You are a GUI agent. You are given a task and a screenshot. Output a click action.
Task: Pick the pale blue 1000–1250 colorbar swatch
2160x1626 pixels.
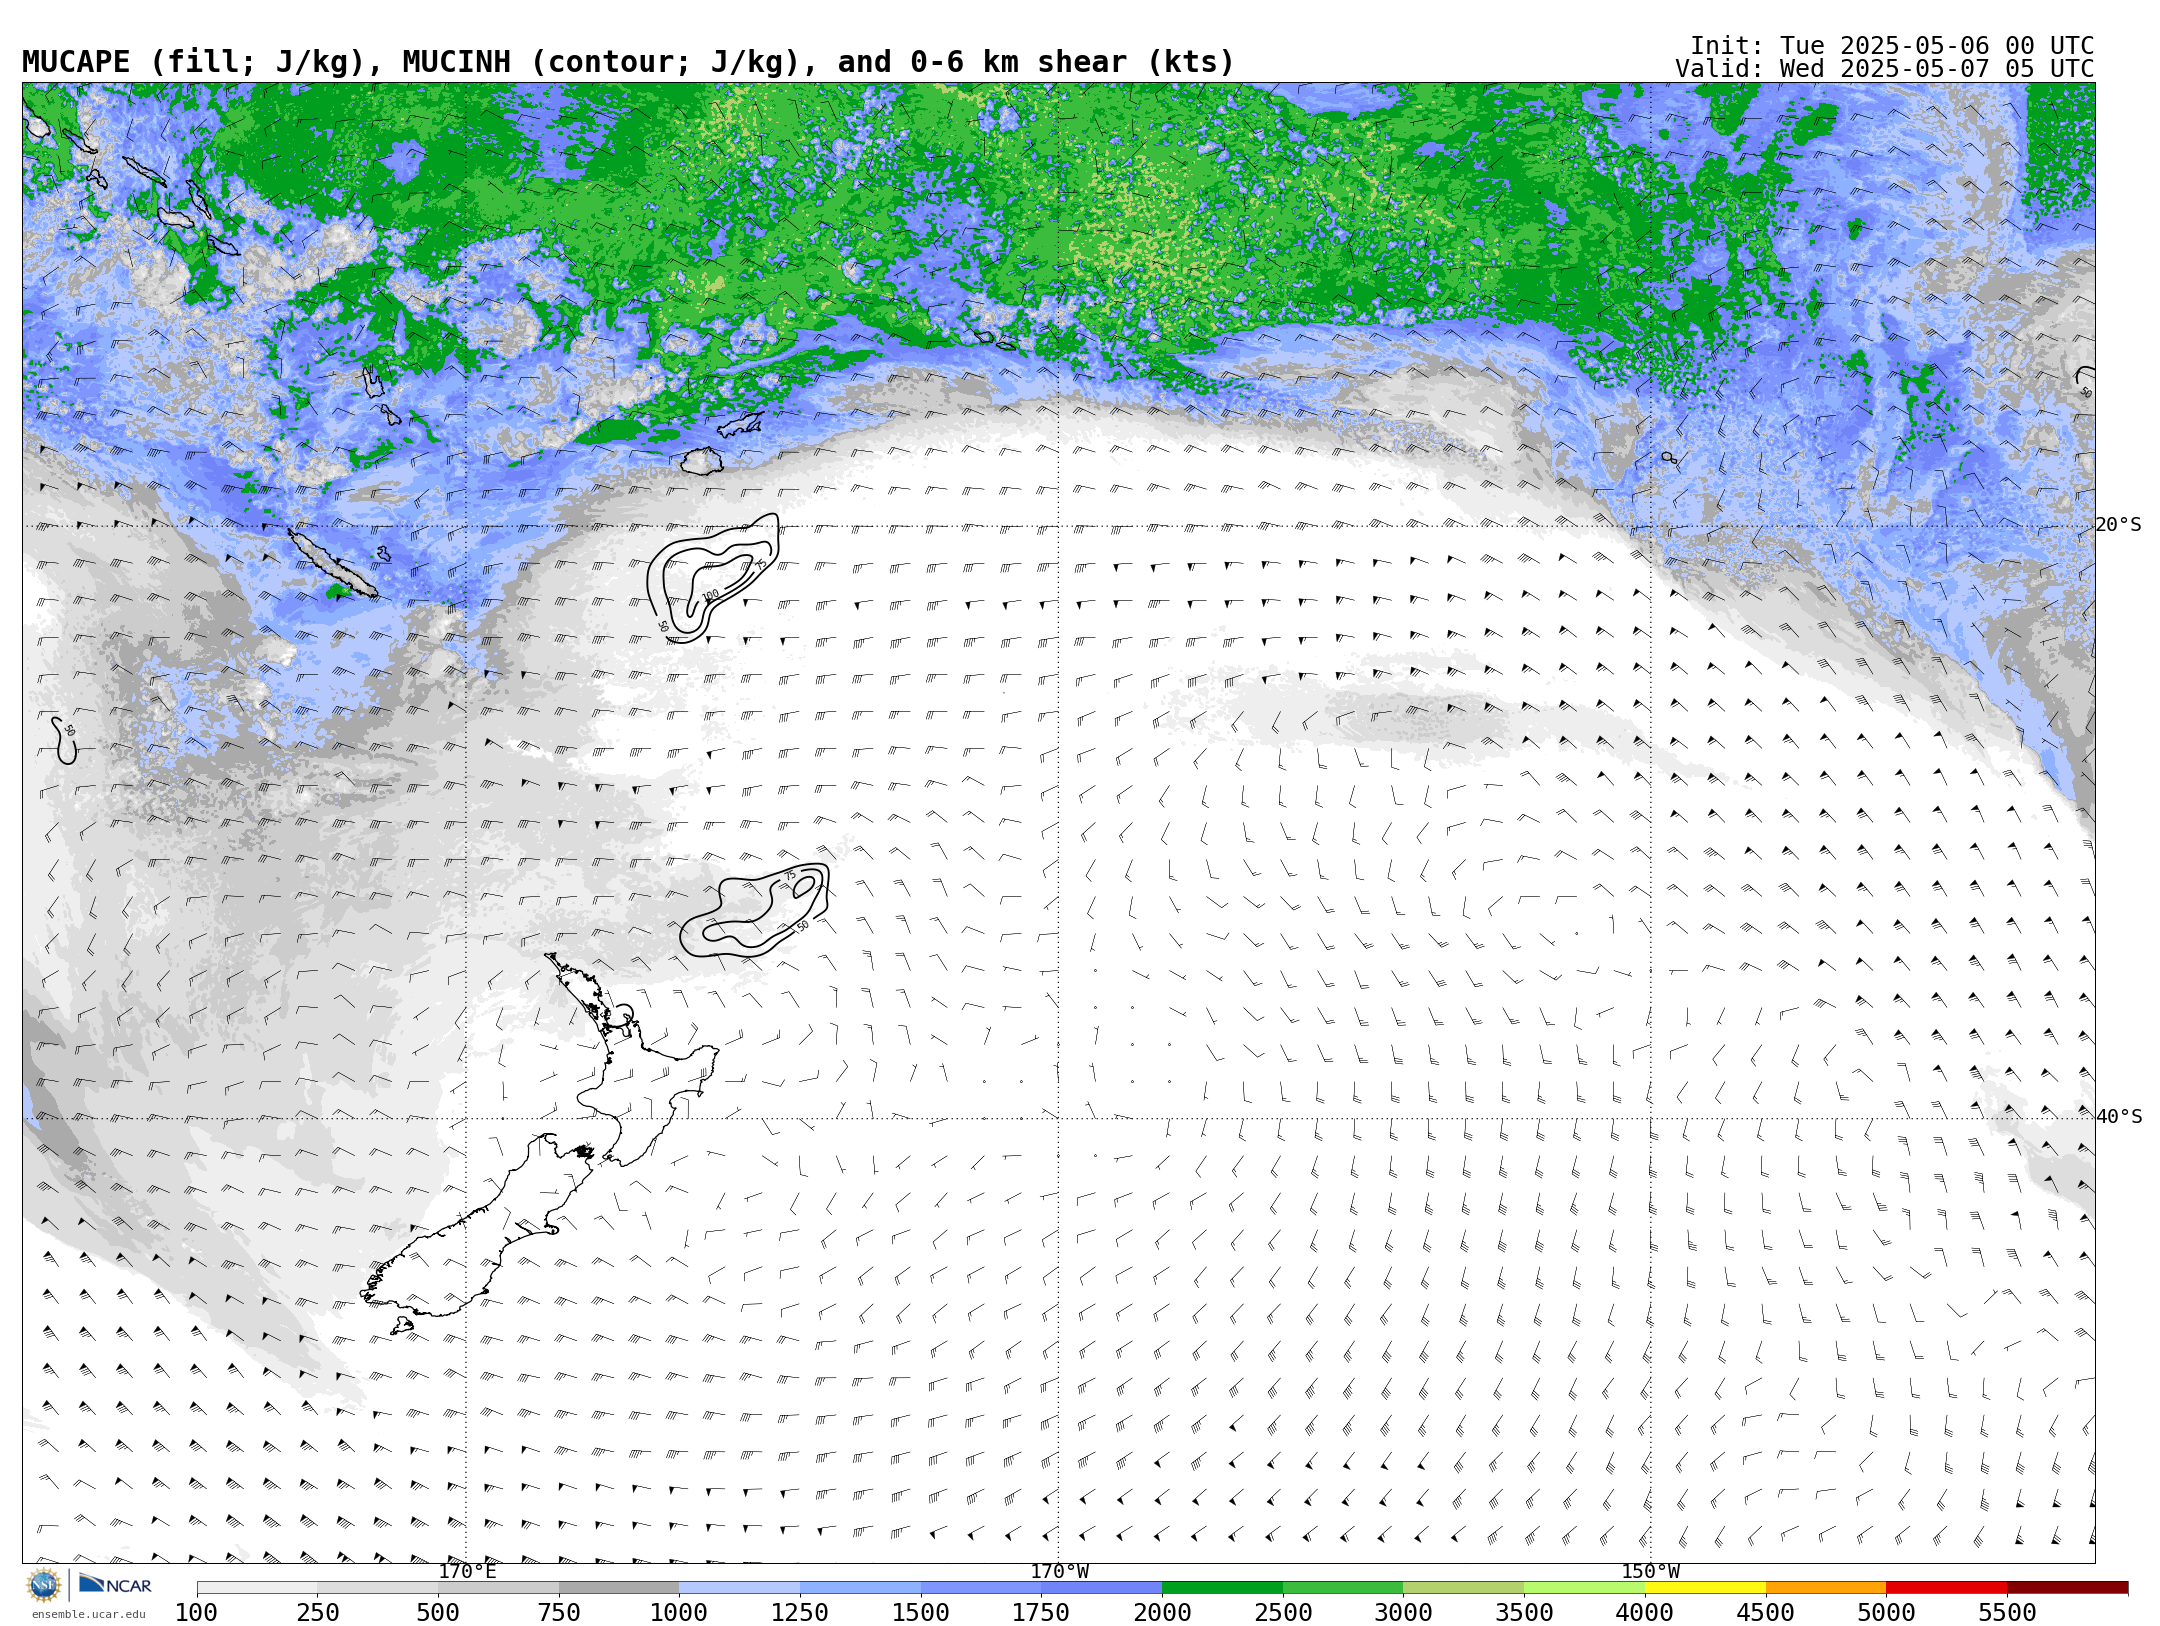coord(739,1588)
